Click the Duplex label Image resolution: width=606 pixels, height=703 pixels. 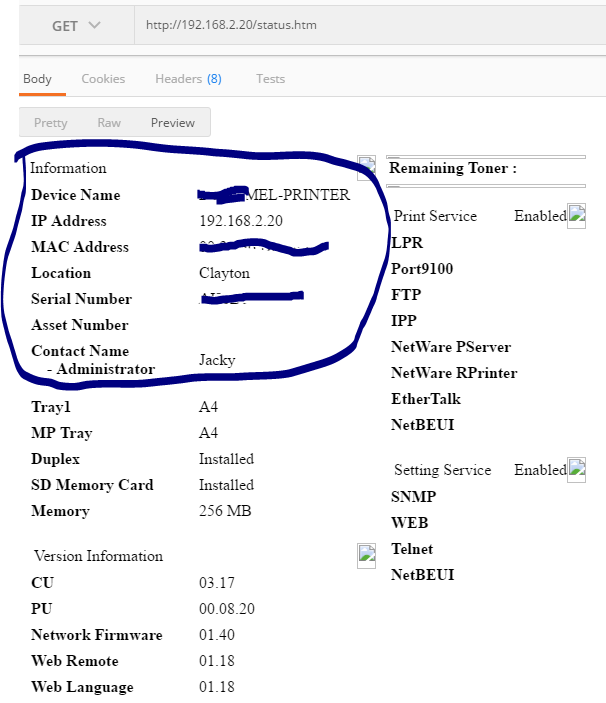(56, 459)
